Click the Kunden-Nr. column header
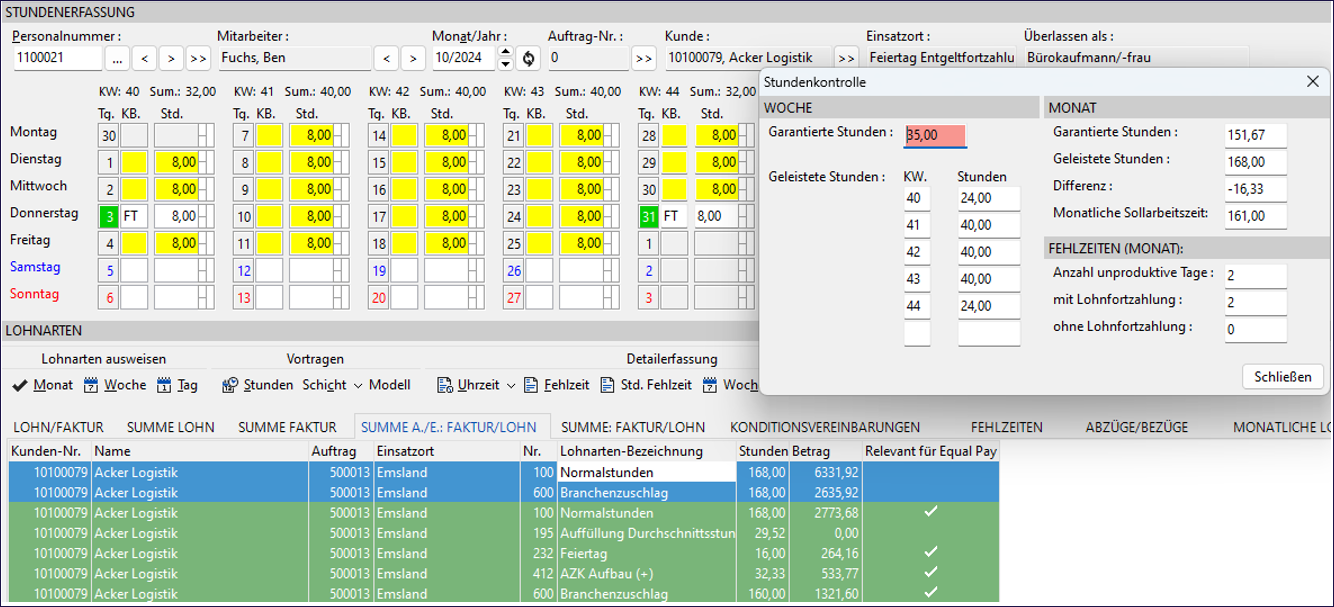This screenshot has height=607, width=1334. (50, 452)
